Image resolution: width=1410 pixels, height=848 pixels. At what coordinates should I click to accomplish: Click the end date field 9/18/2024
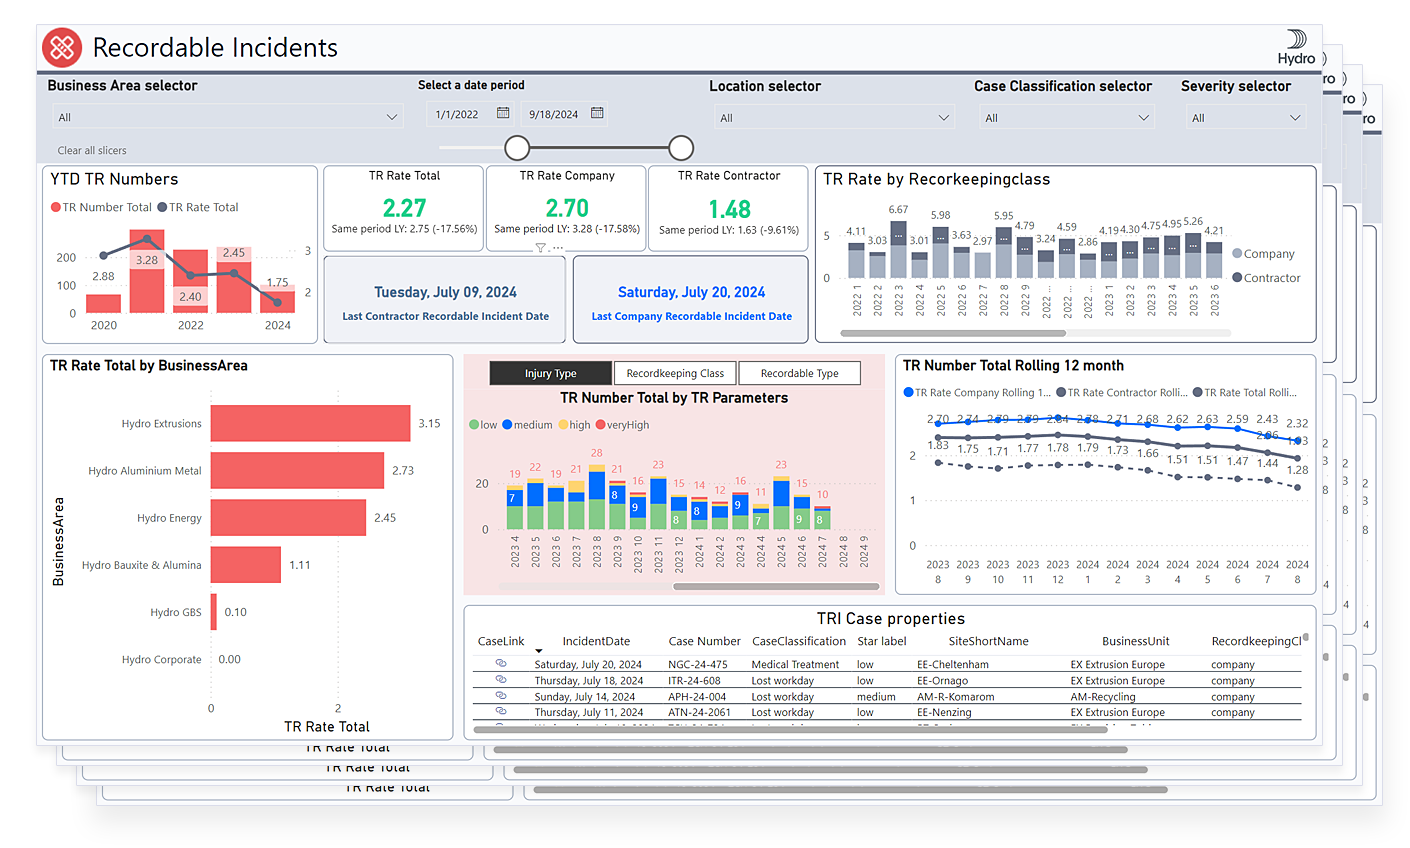pos(565,114)
